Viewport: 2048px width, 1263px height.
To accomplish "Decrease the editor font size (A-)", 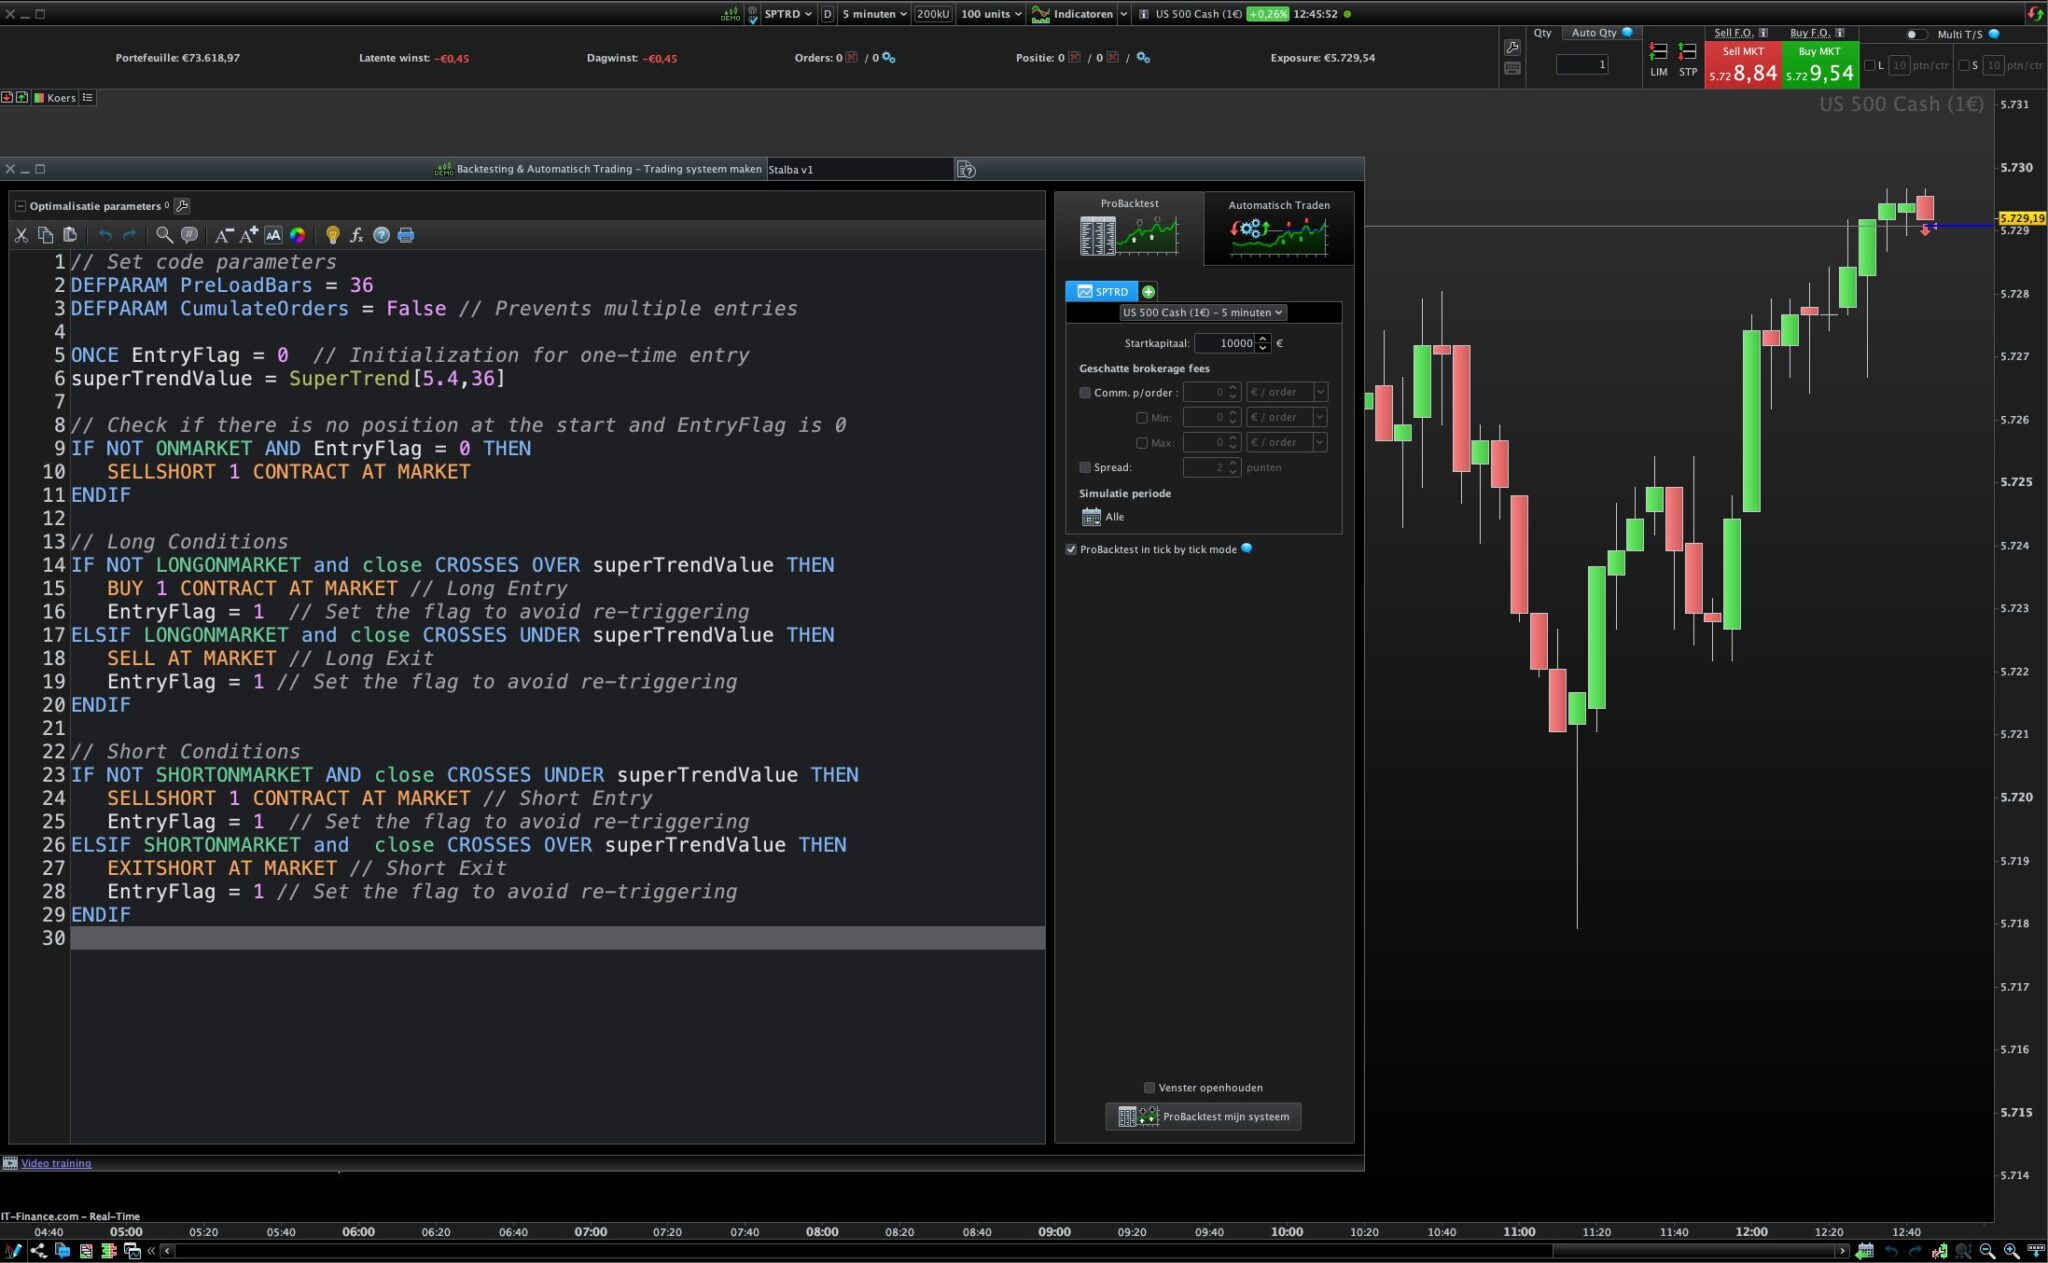I will [224, 235].
